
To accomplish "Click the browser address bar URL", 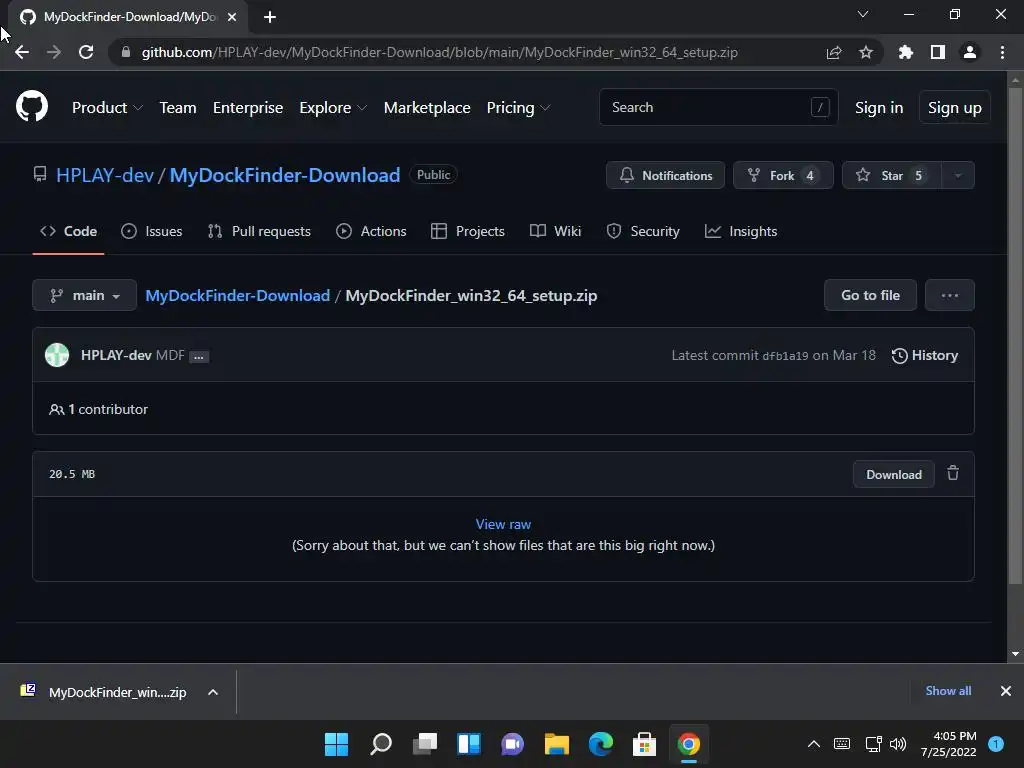I will pyautogui.click(x=440, y=52).
